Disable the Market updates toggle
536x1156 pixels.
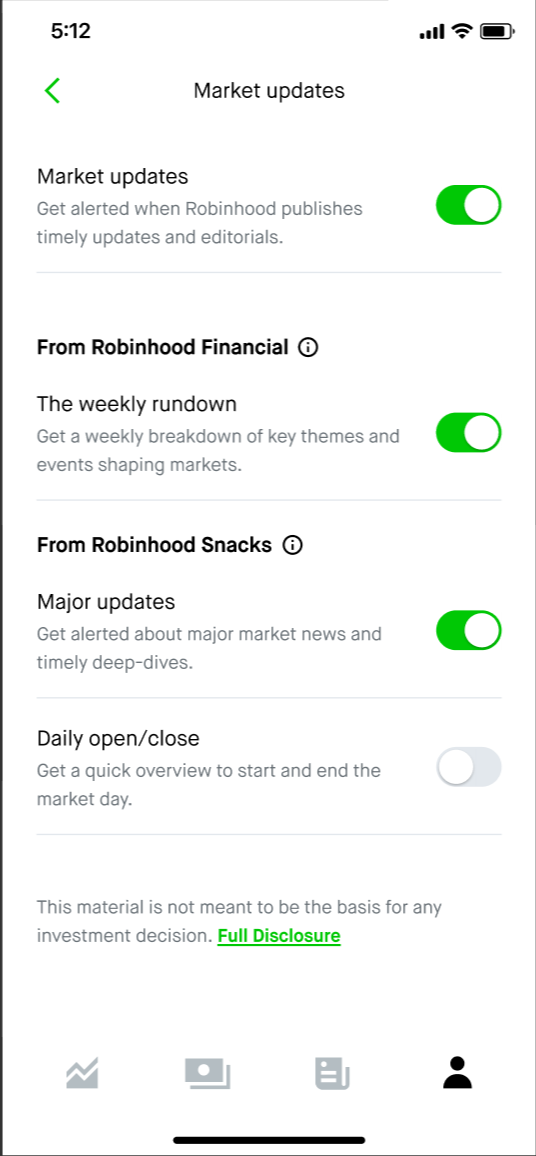[469, 205]
